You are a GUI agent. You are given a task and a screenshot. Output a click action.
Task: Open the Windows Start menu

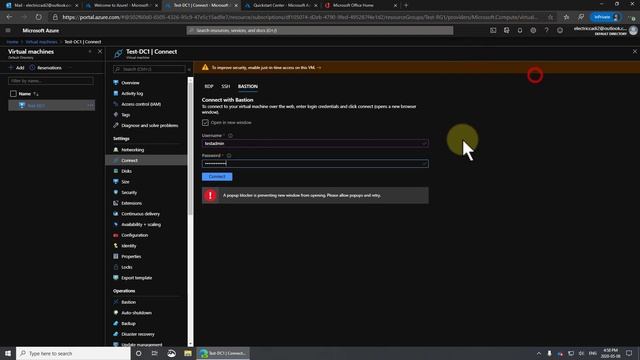(x=8, y=353)
